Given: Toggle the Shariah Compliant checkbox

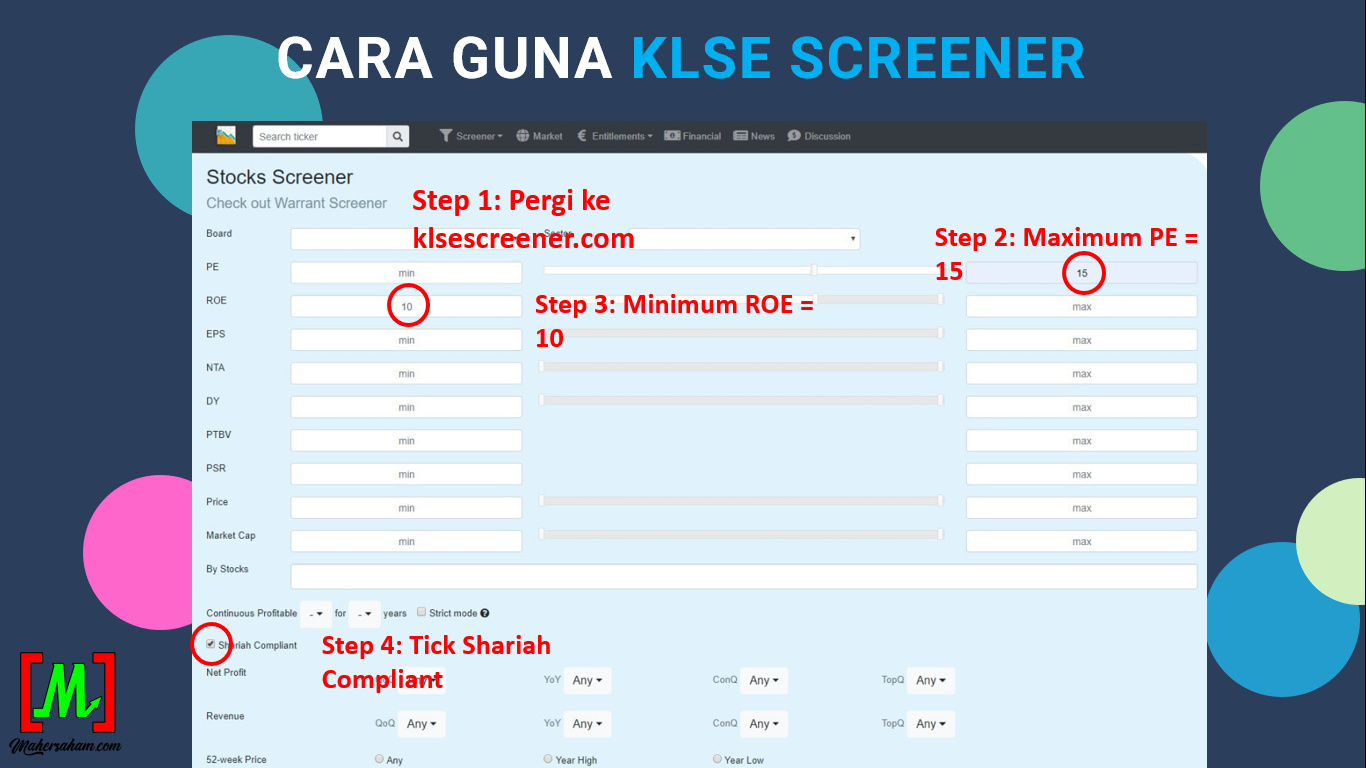Looking at the screenshot, I should (211, 645).
